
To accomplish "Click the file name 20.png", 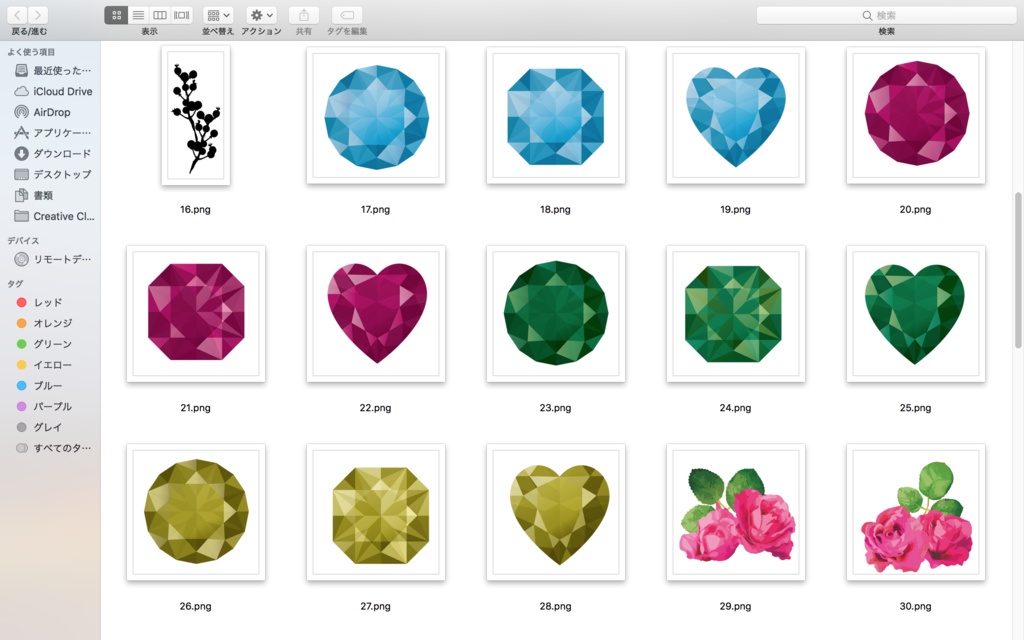I will (915, 210).
